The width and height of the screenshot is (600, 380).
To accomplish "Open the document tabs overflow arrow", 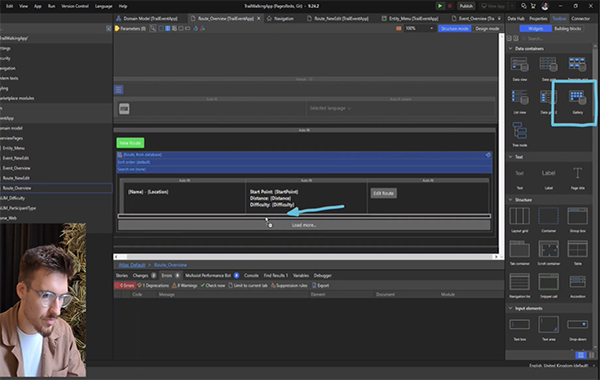I will 499,18.
